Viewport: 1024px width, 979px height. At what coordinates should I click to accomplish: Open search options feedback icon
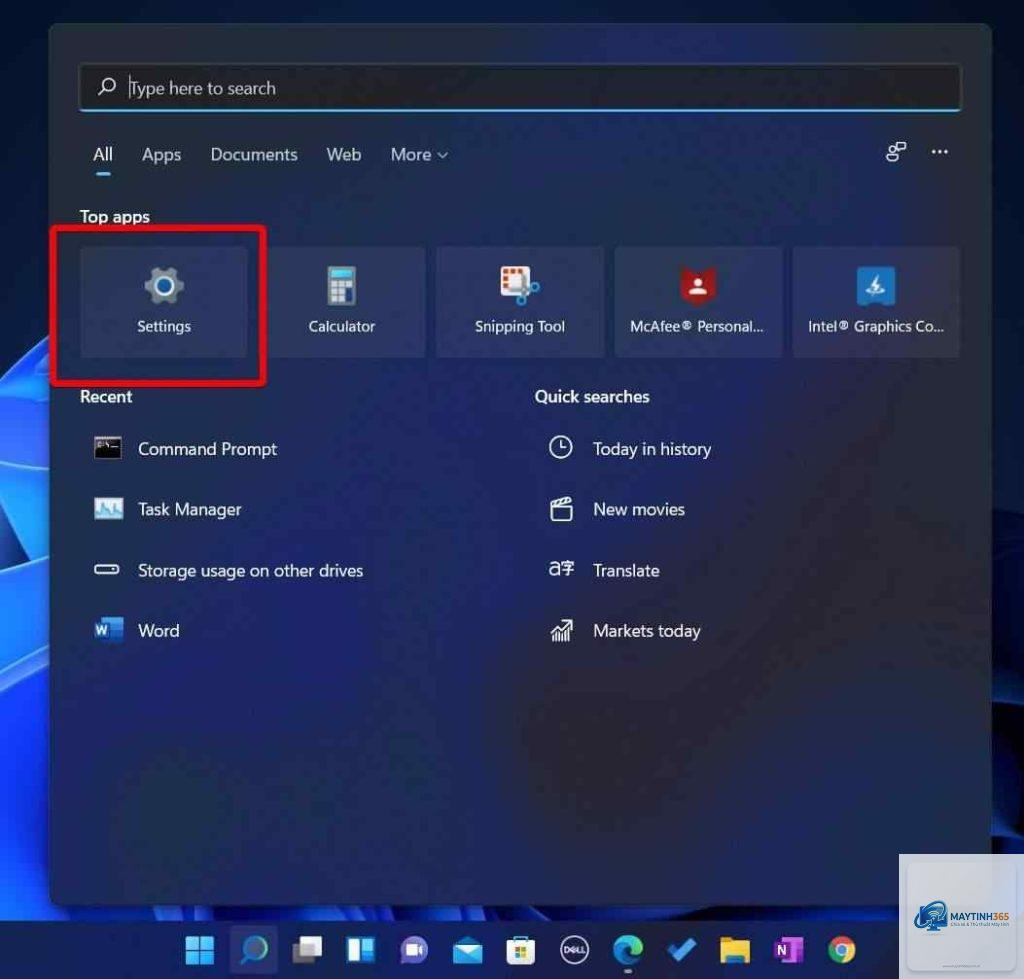[896, 152]
